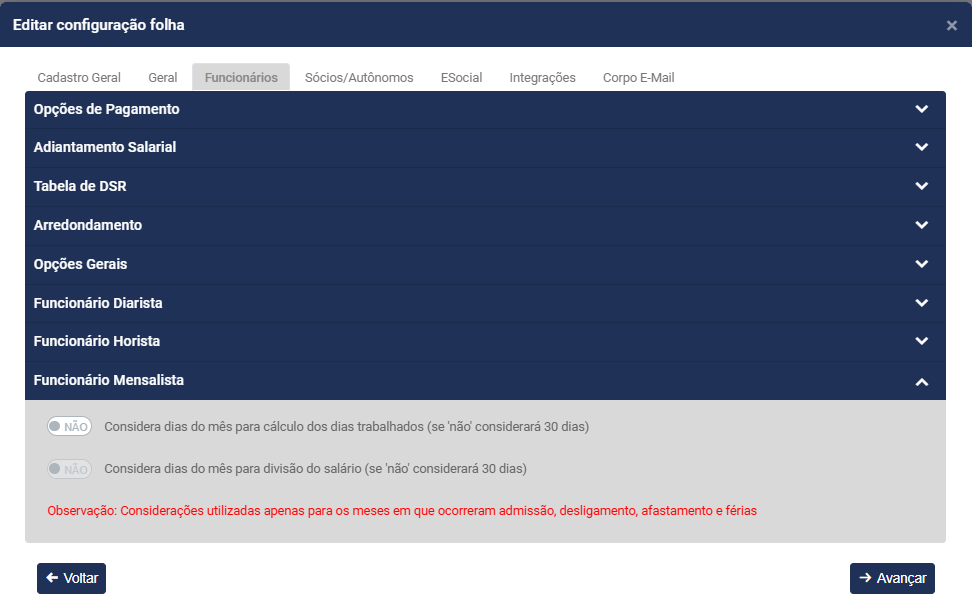The image size is (972, 610).
Task: Click the Funcionário Horista chevron
Action: (x=922, y=341)
